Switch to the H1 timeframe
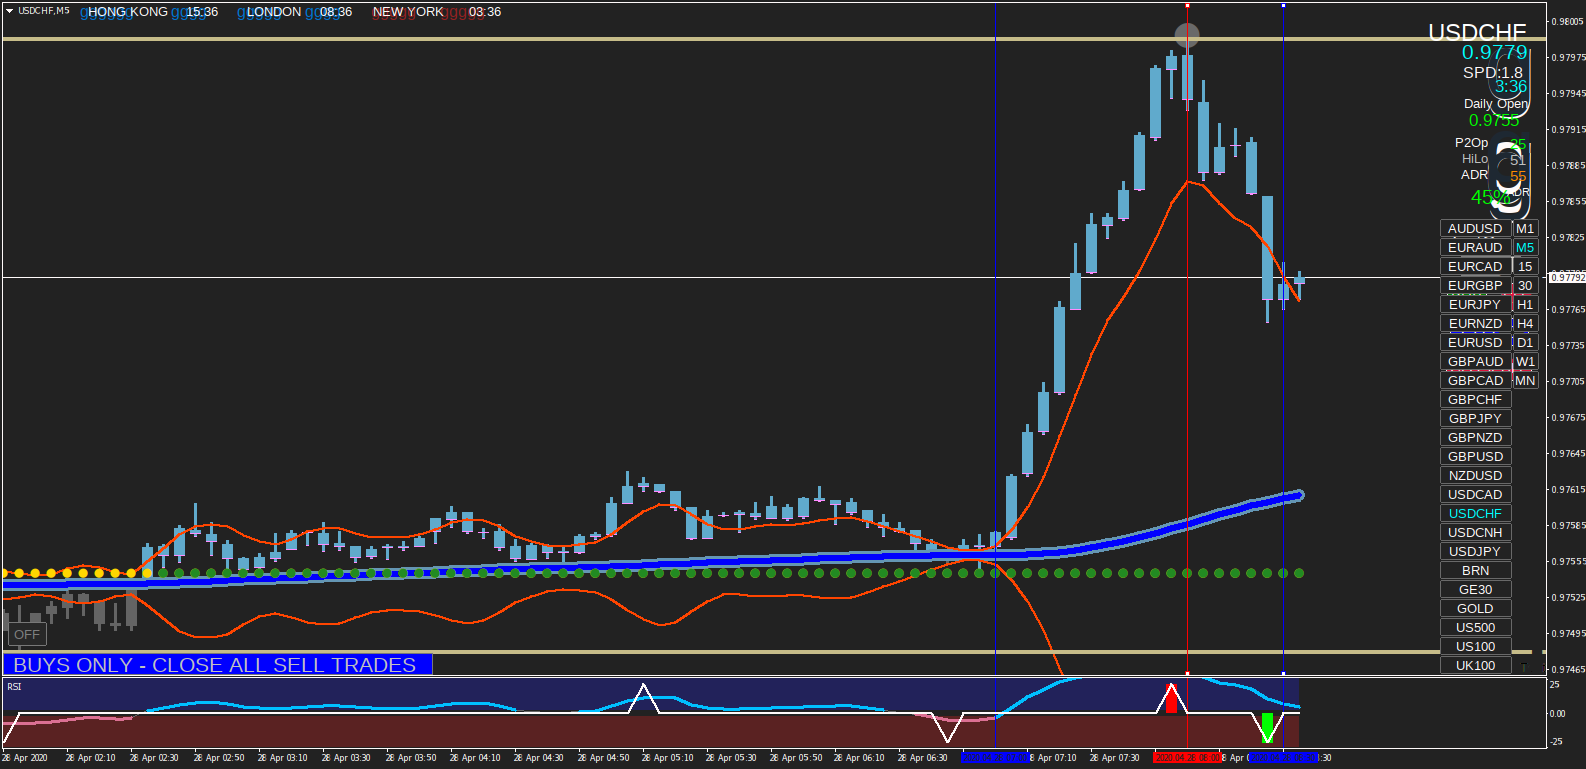This screenshot has width=1586, height=769. [1525, 305]
